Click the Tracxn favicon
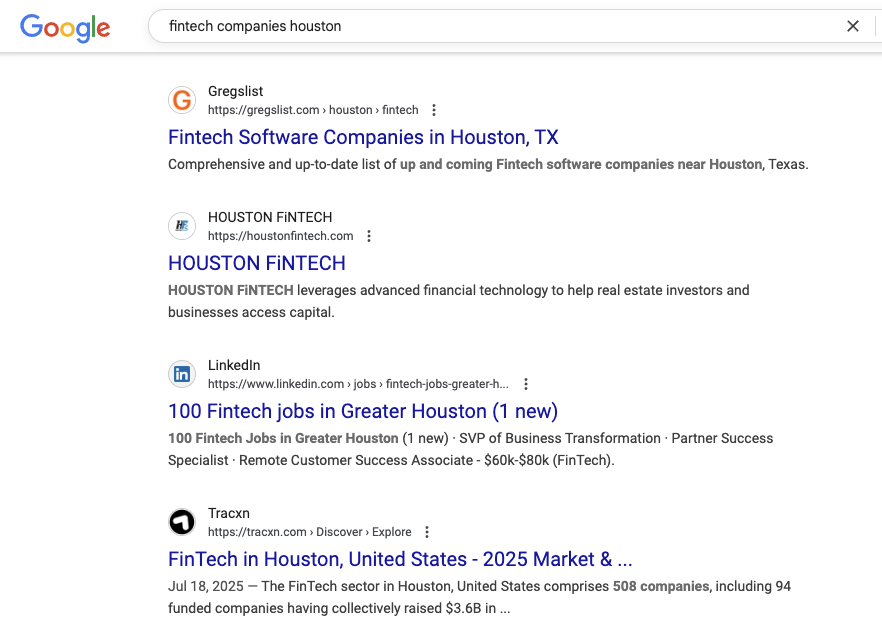 [182, 522]
